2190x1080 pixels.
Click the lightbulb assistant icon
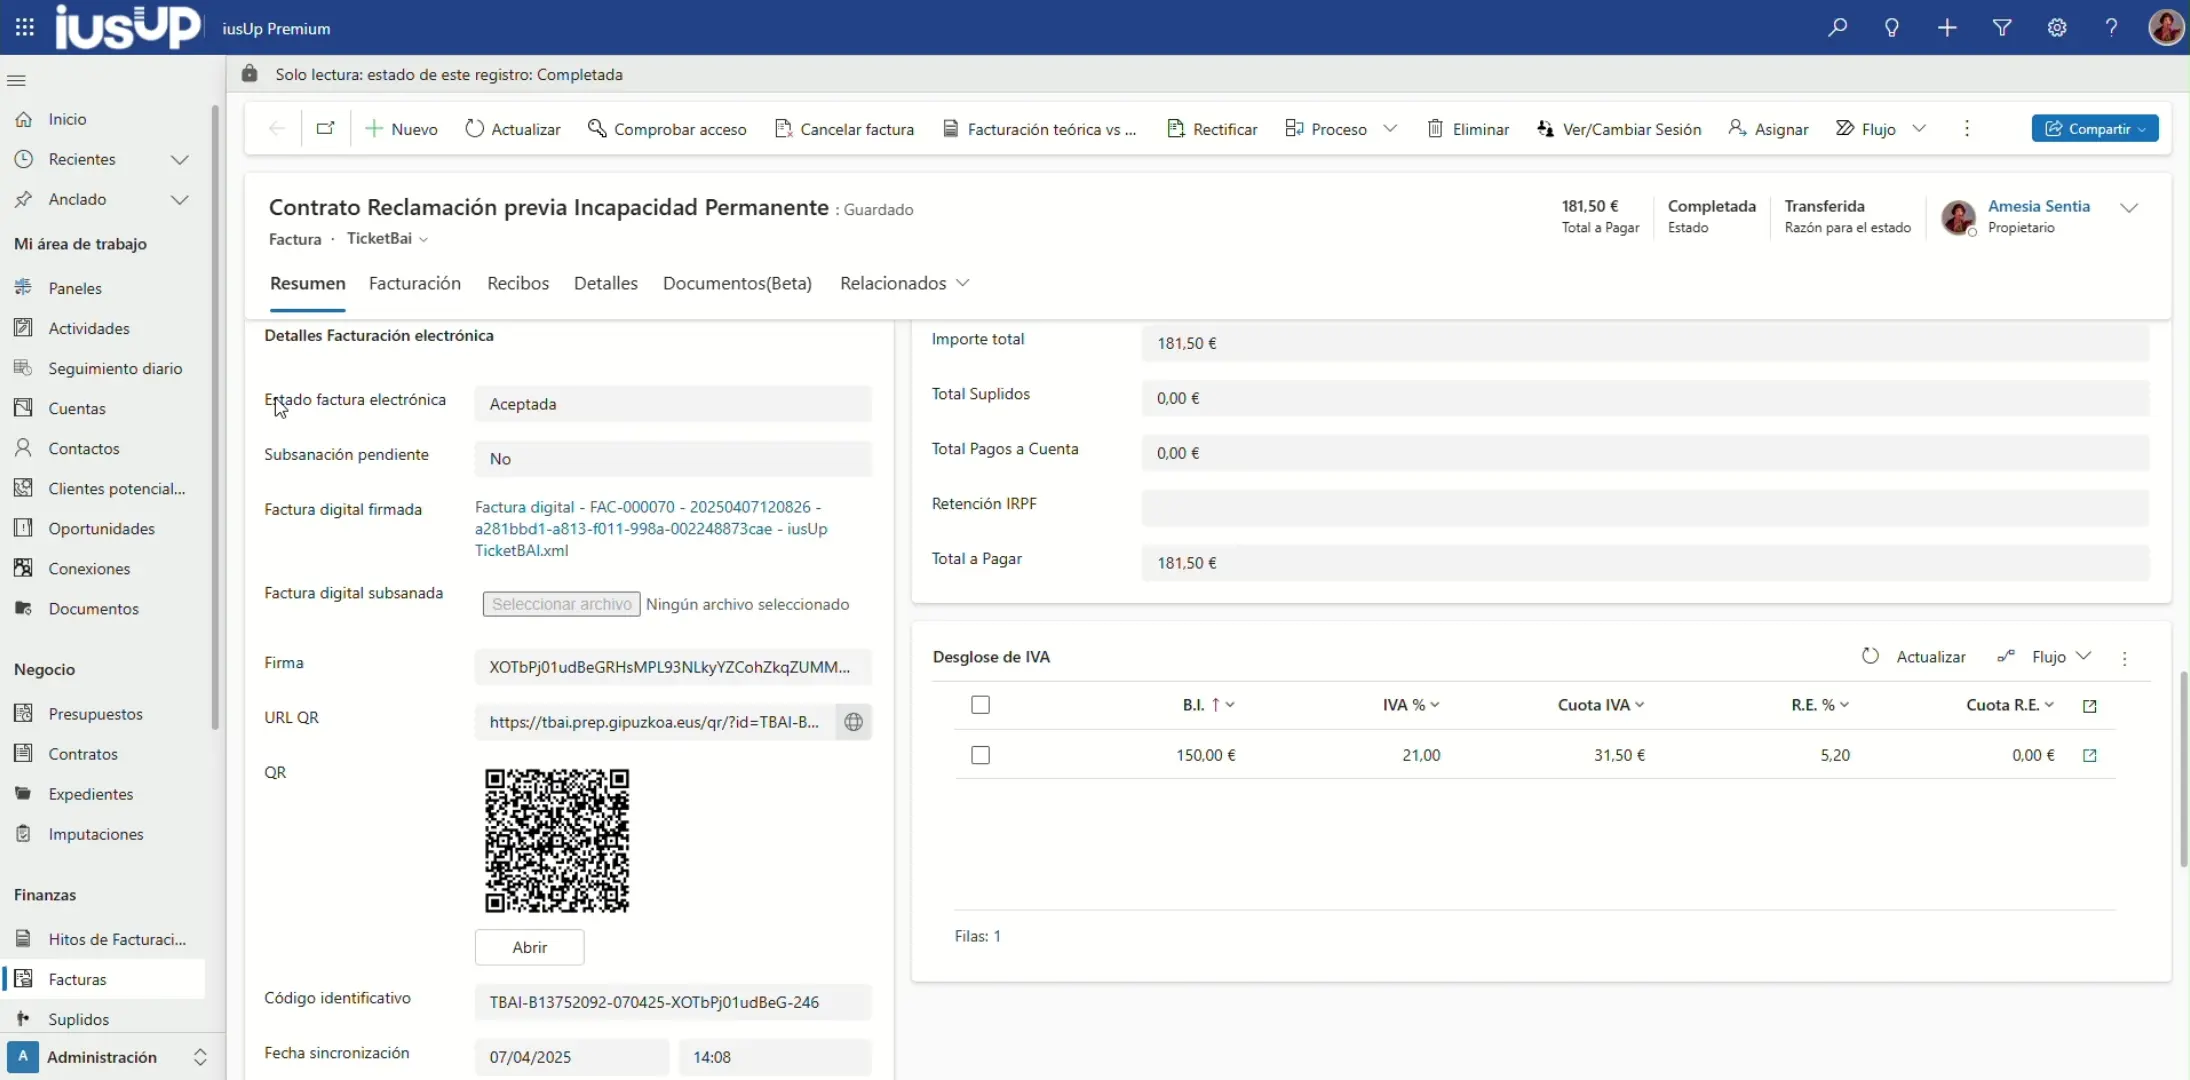1892,28
